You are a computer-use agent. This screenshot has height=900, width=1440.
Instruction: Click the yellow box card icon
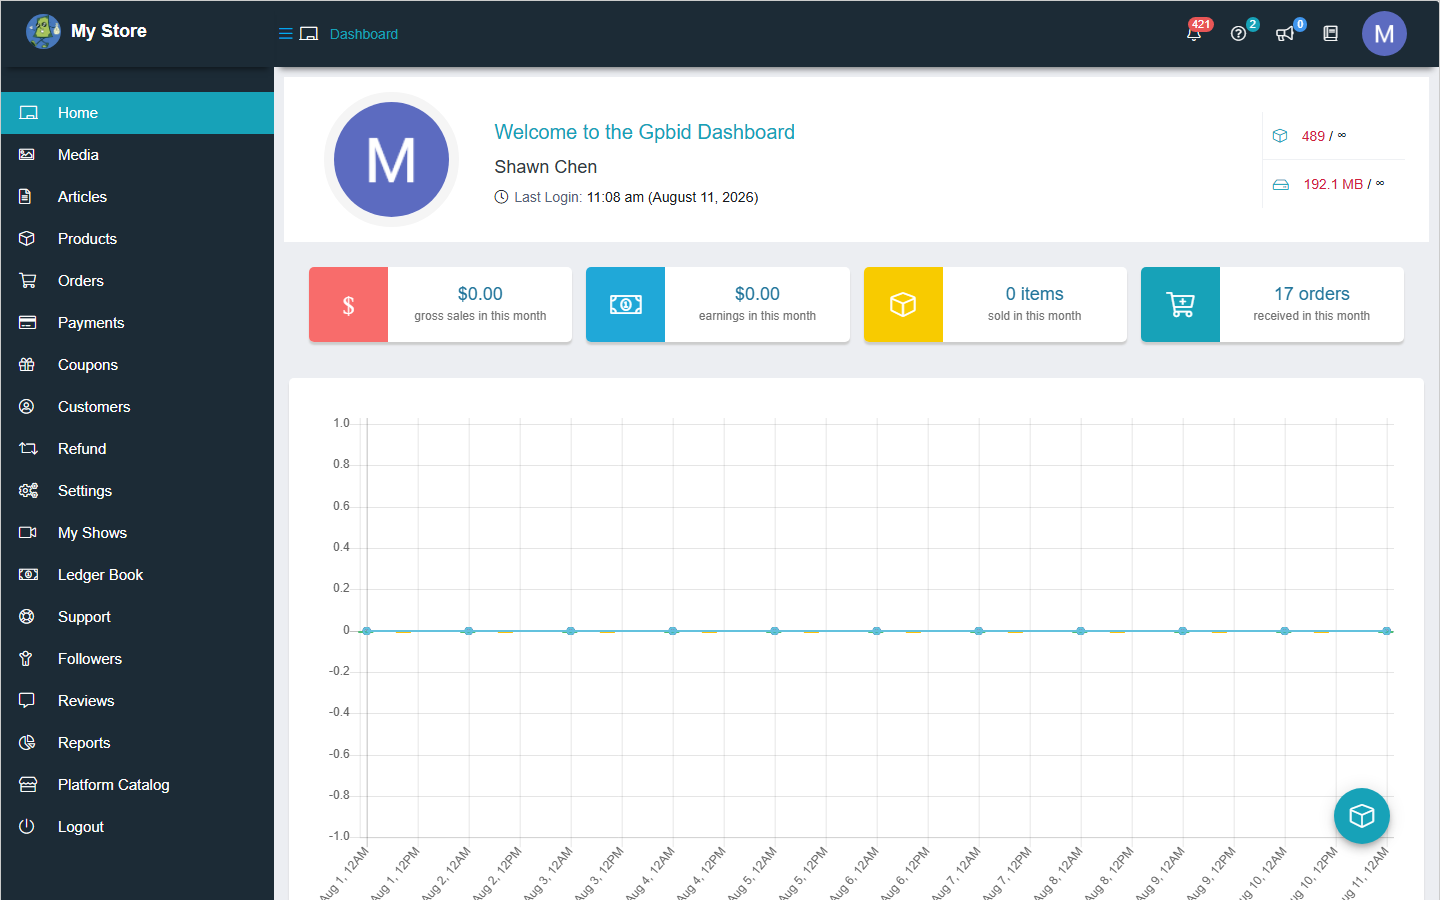tap(903, 305)
